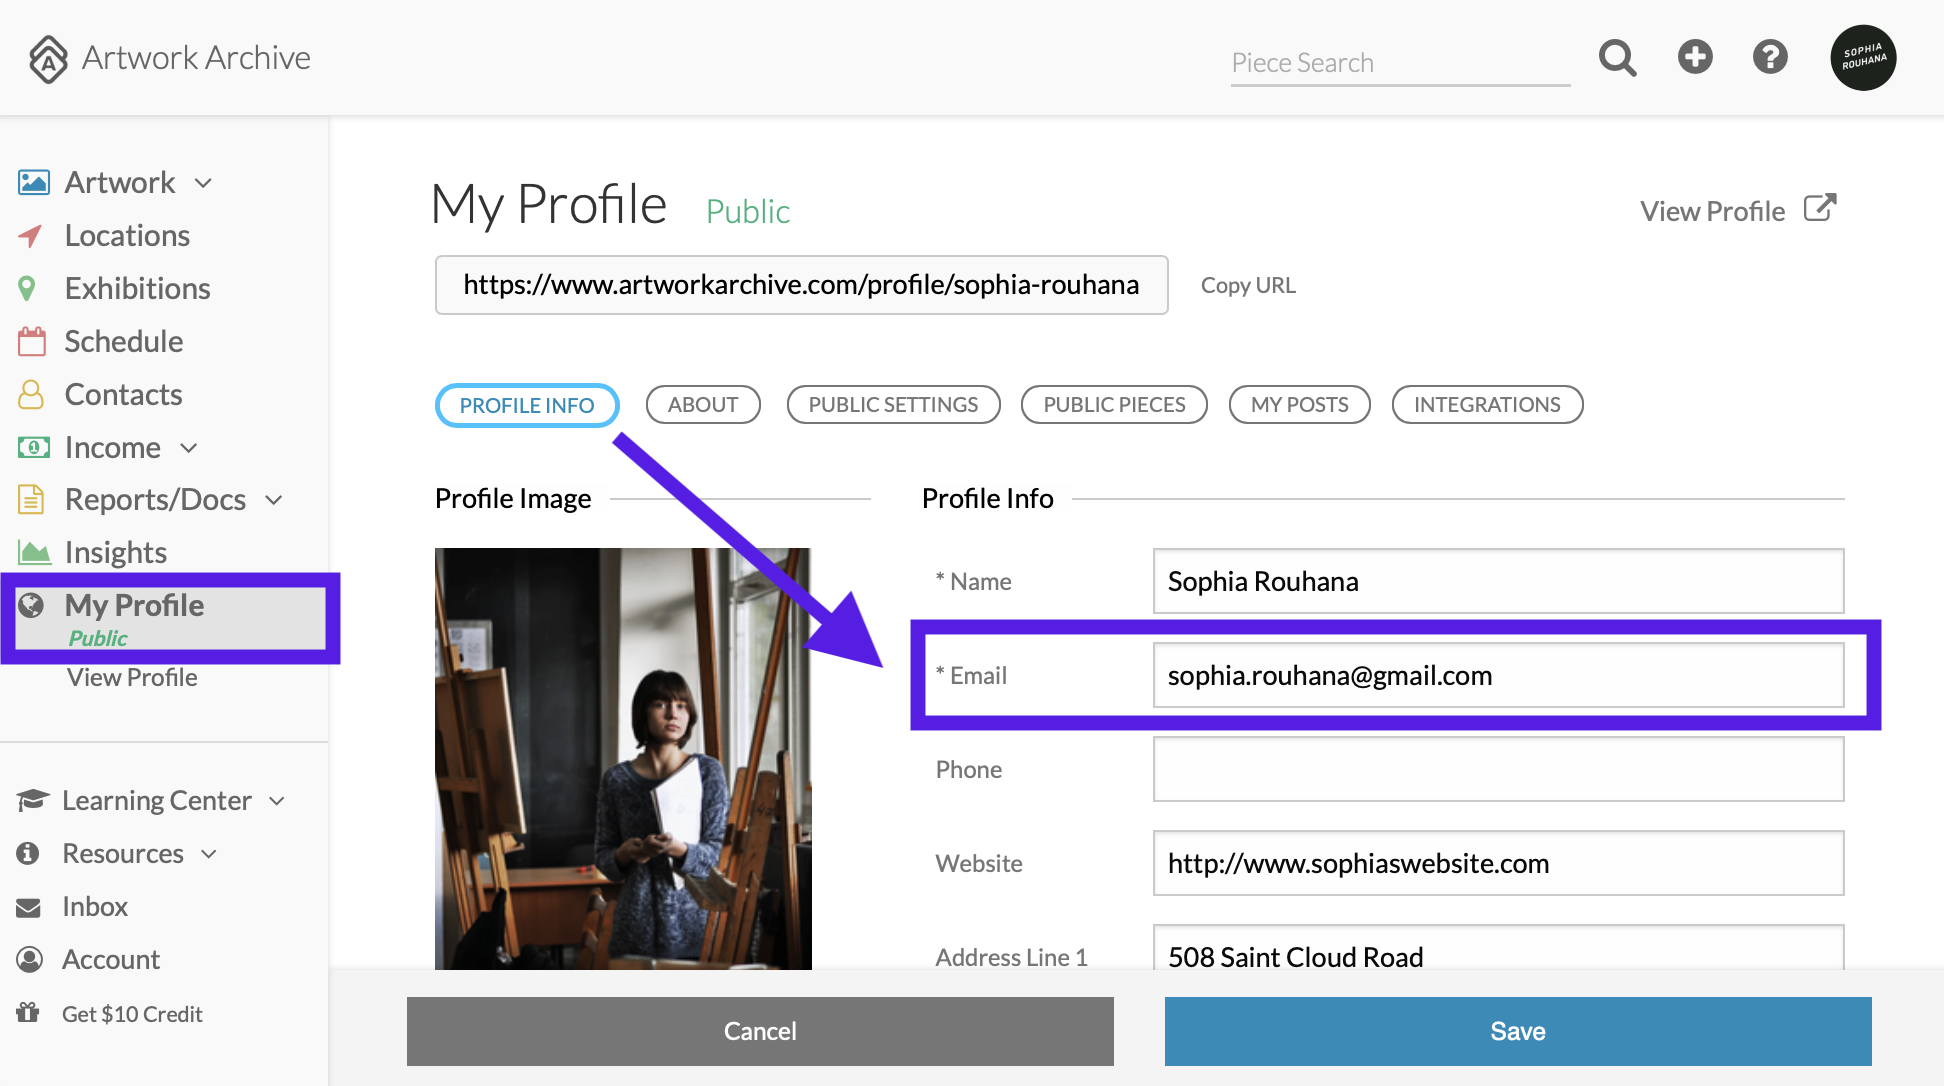Open Locations from the sidebar
The image size is (1944, 1086).
pos(127,236)
